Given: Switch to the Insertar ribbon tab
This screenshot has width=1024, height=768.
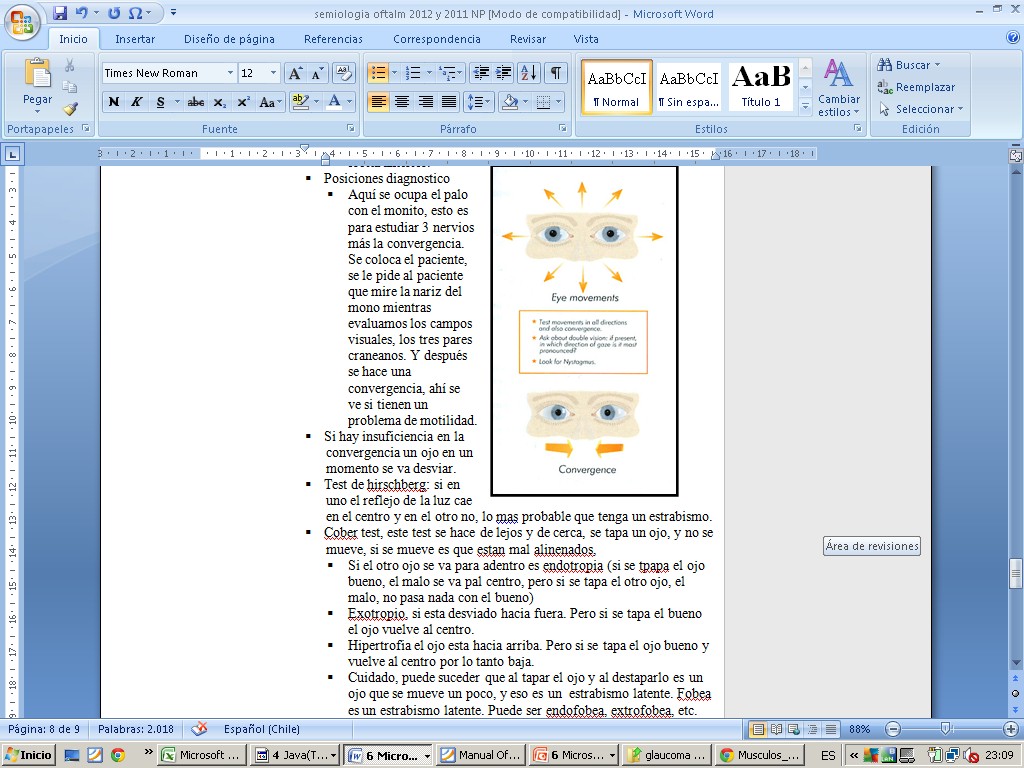Looking at the screenshot, I should (135, 39).
